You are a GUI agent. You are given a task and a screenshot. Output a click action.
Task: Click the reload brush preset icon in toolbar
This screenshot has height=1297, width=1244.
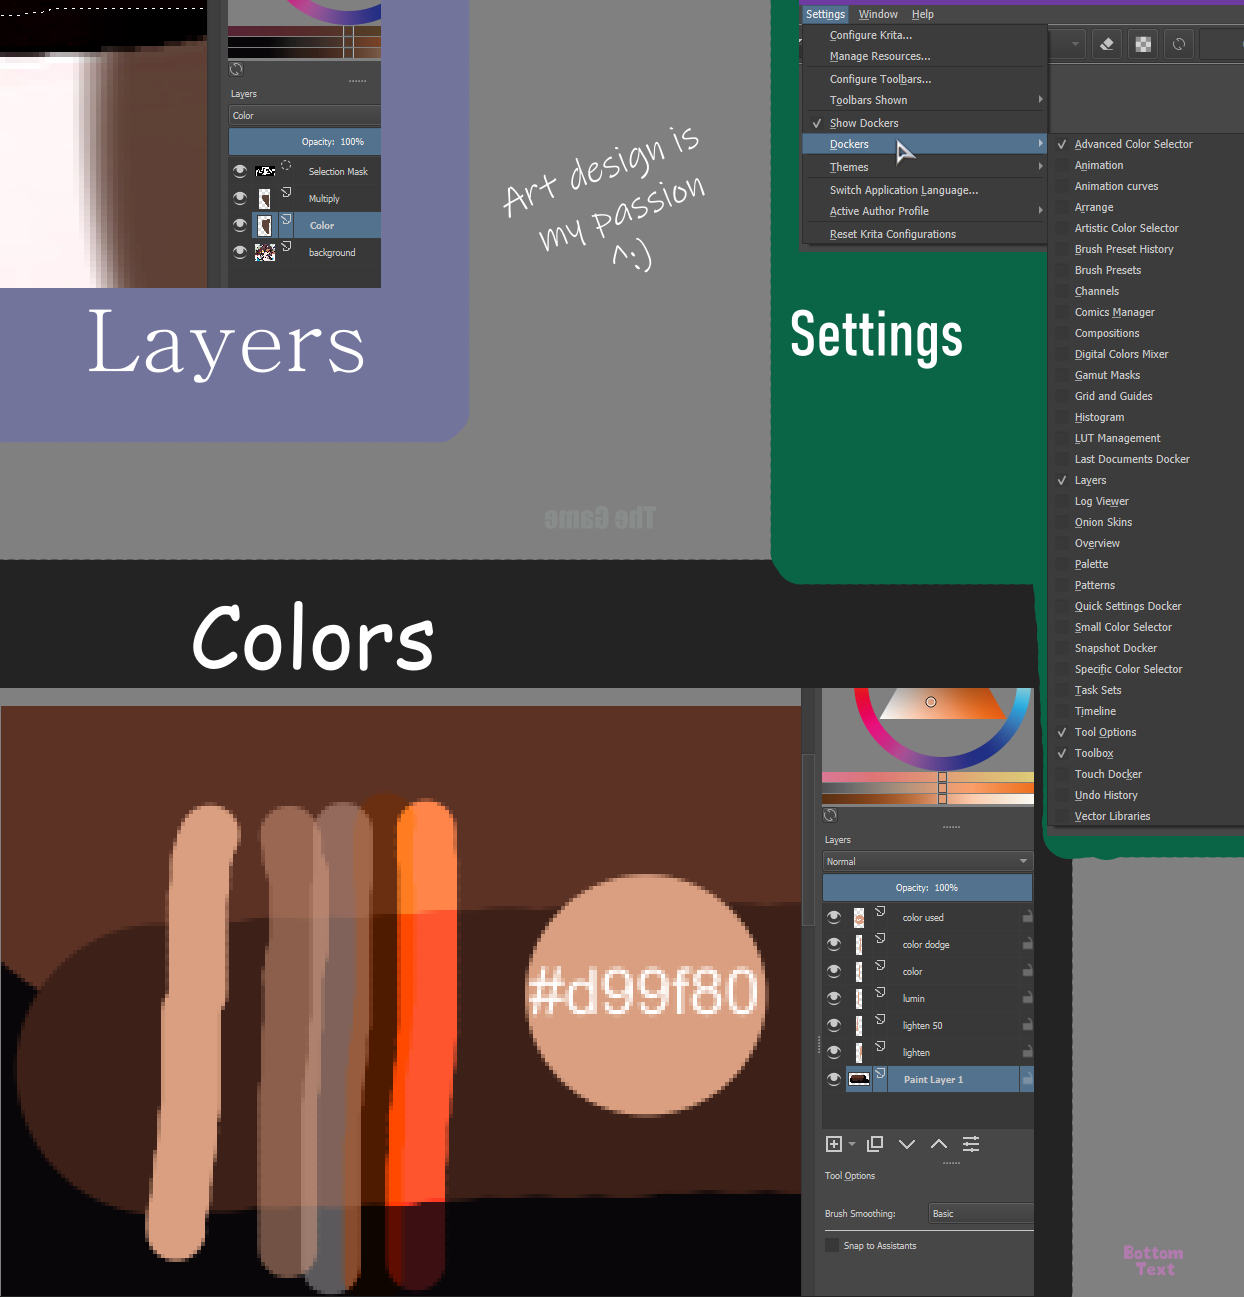[x=1179, y=44]
